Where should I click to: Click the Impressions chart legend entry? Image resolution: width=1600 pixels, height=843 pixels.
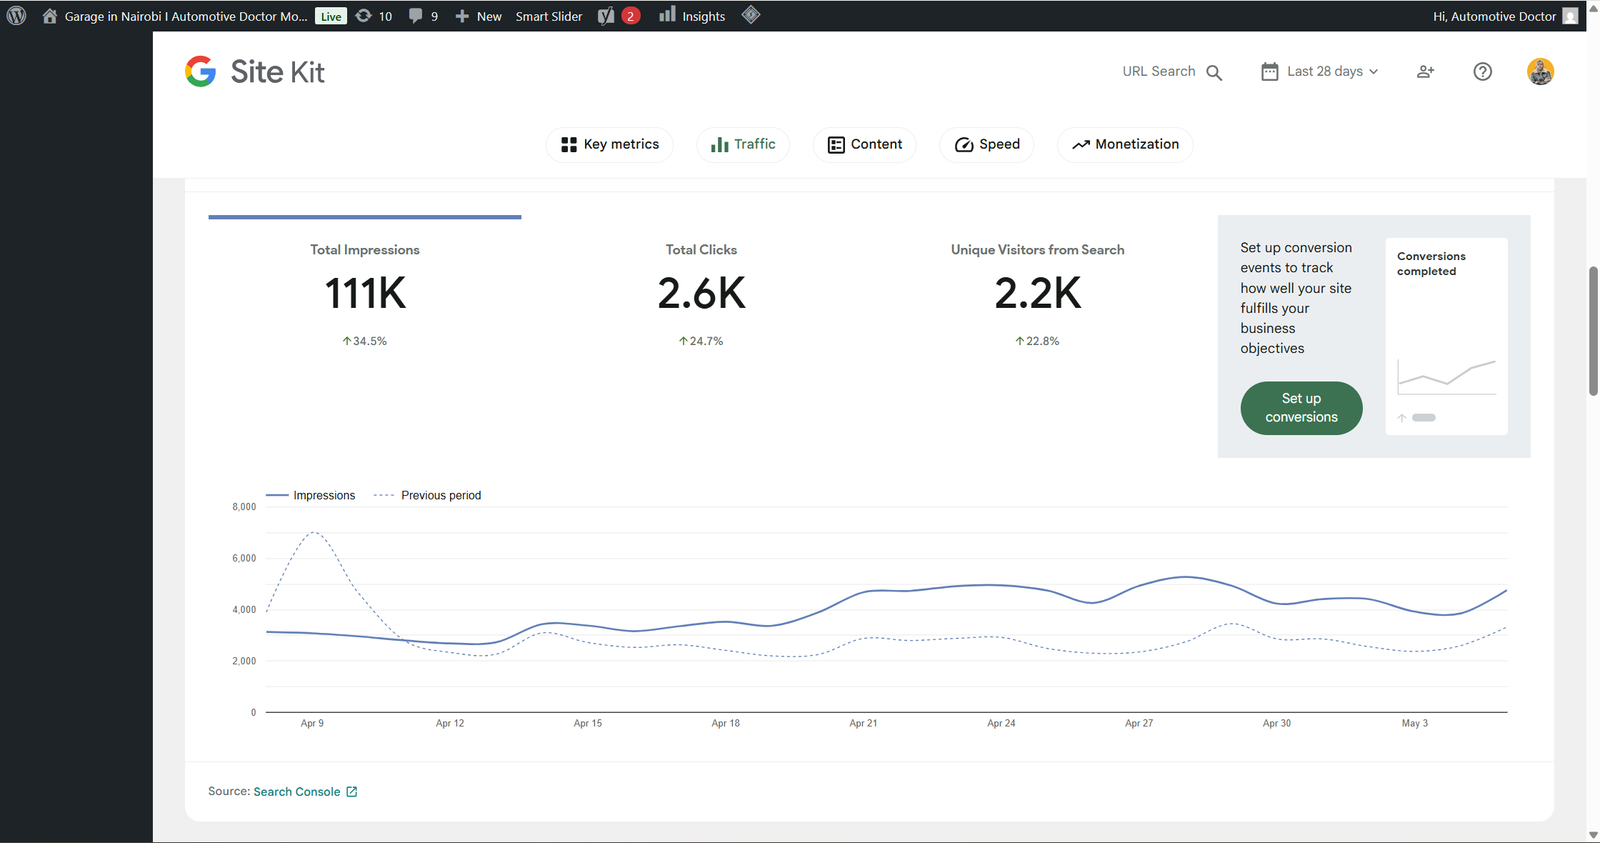point(310,495)
